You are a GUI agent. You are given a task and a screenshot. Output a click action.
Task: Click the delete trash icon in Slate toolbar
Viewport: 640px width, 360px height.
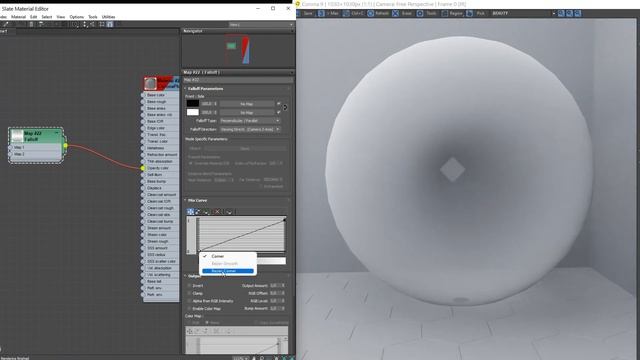pos(31,24)
